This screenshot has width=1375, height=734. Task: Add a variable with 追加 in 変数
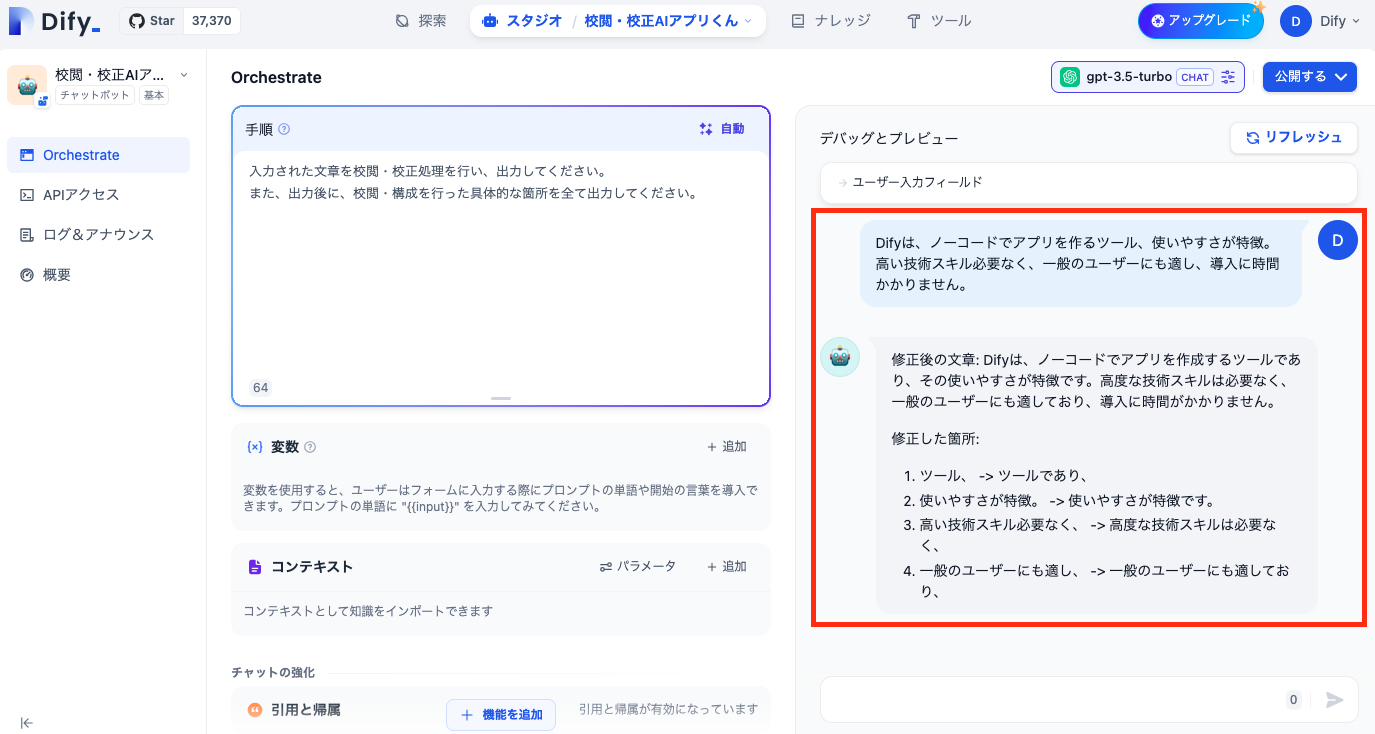[727, 447]
